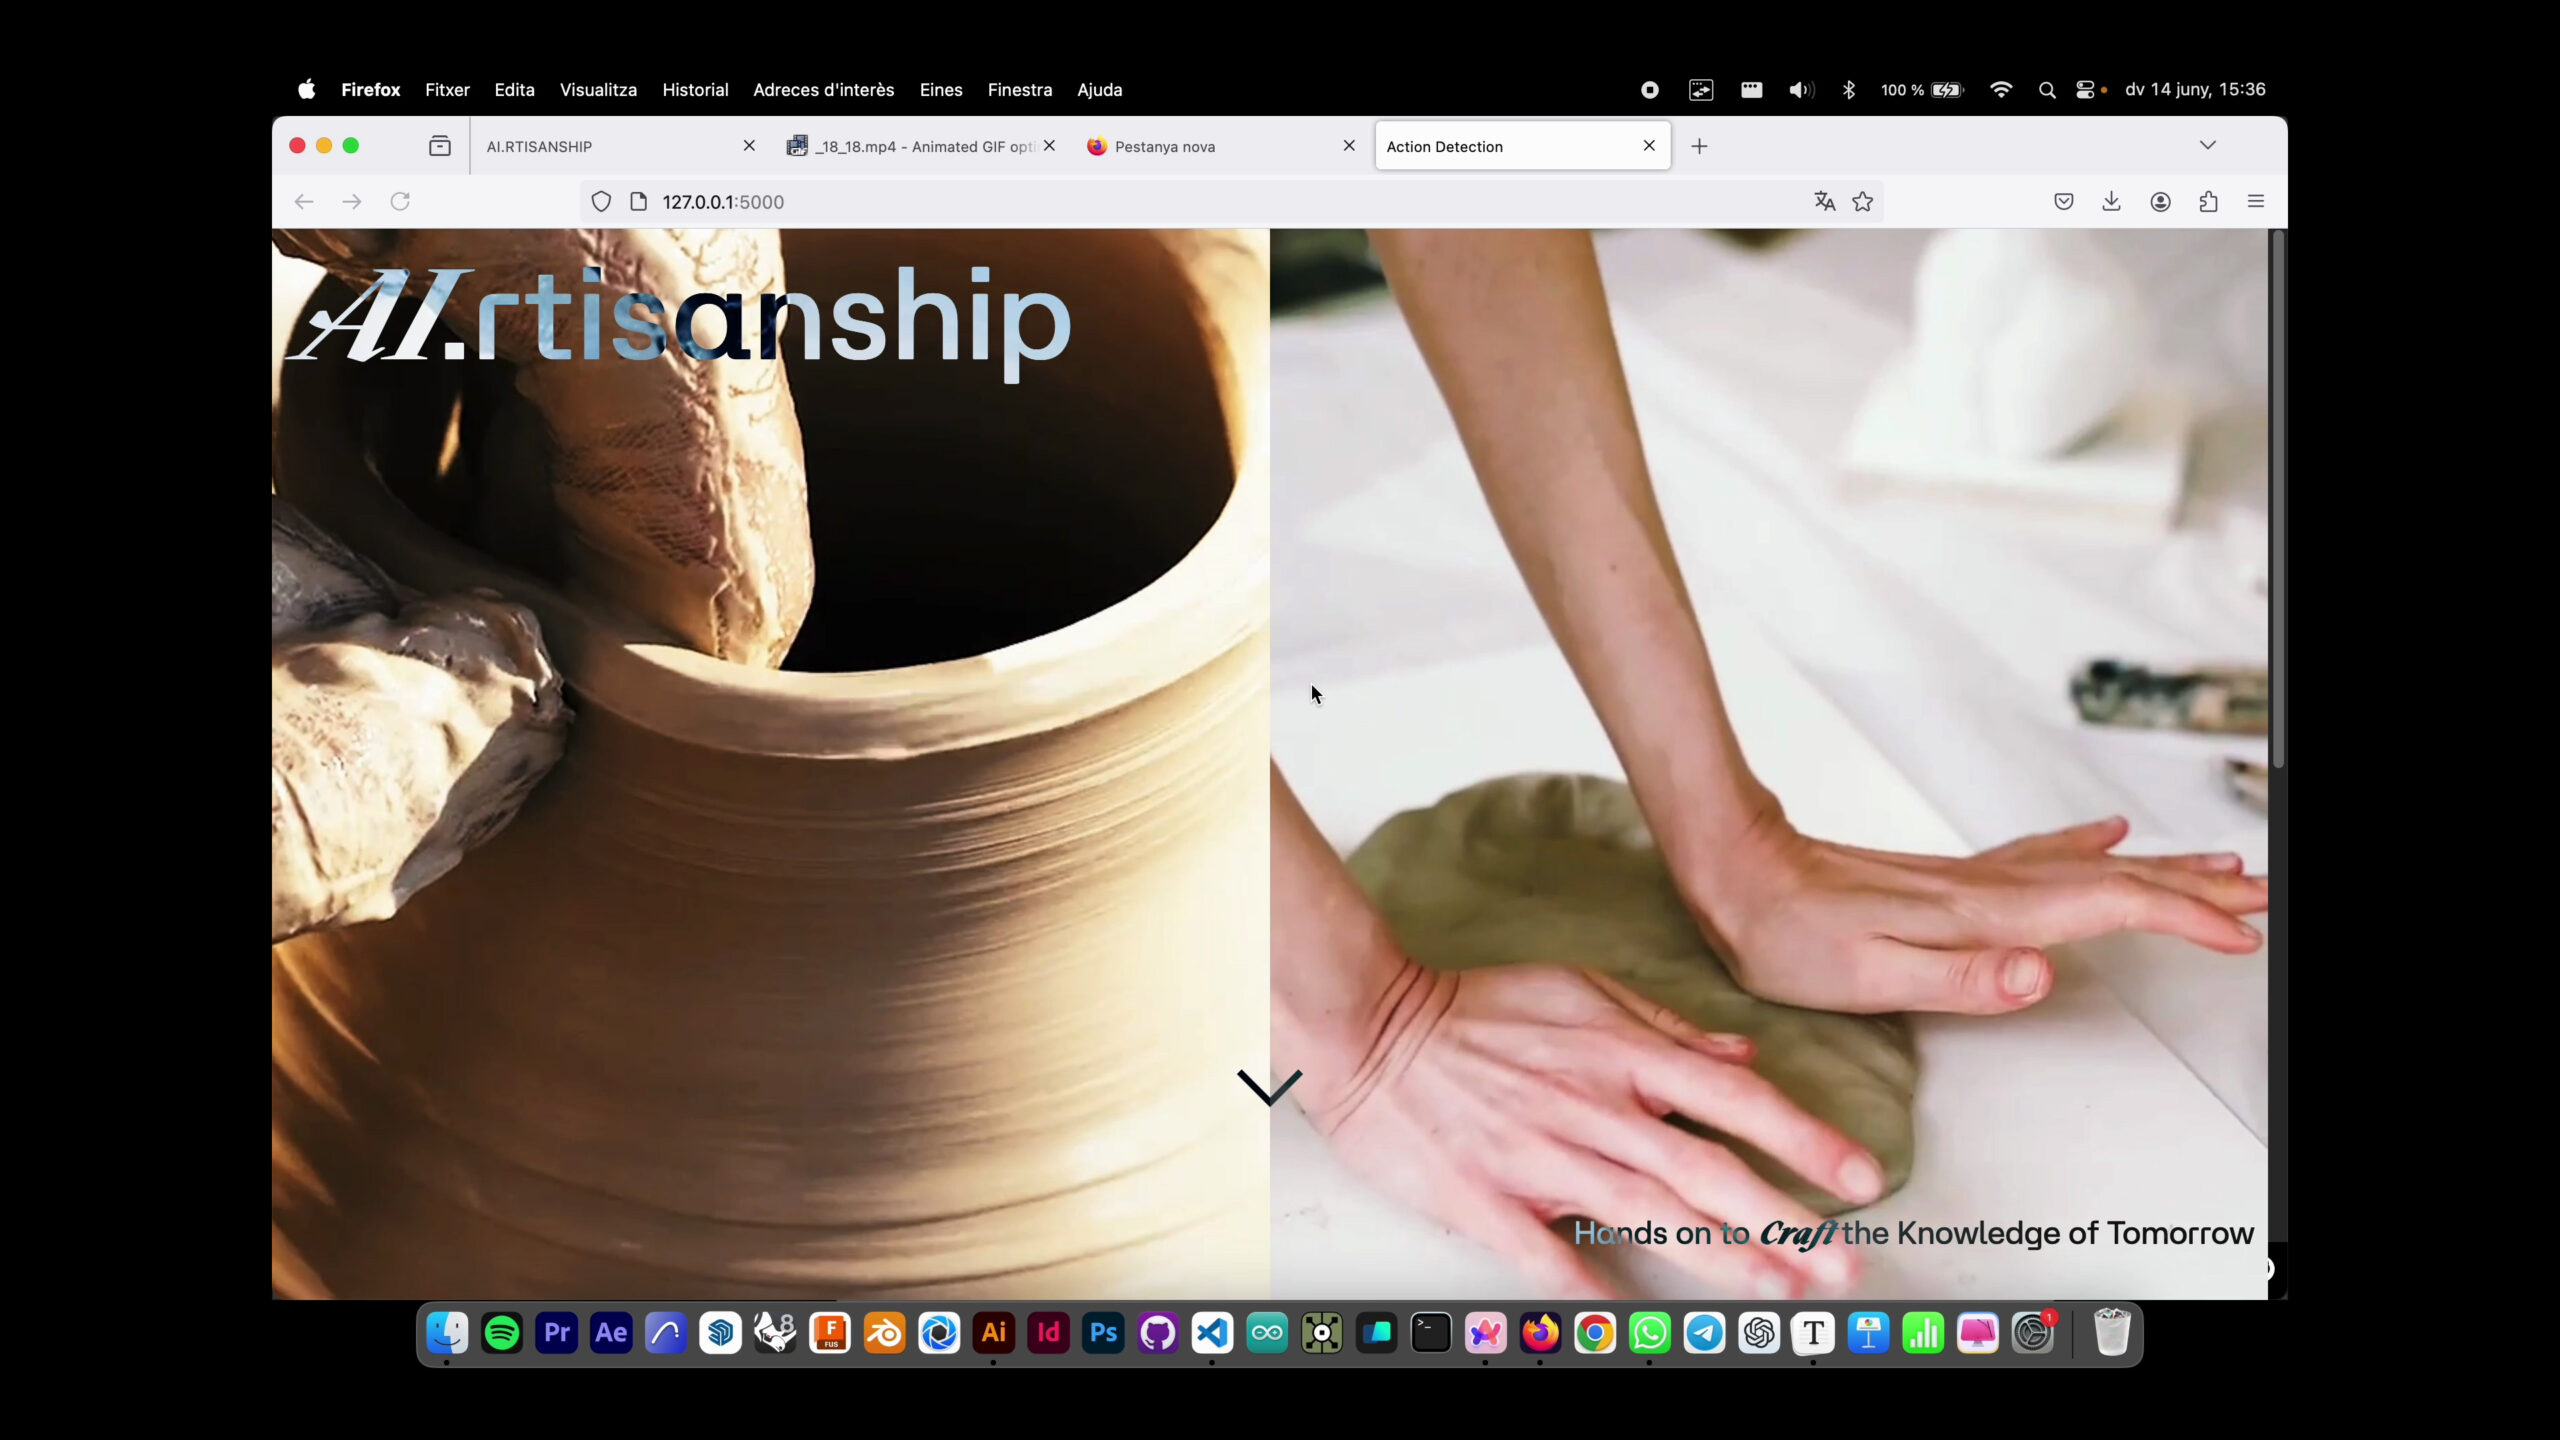Click the Firefox translate page icon
This screenshot has width=2560, height=1440.
click(x=1824, y=202)
